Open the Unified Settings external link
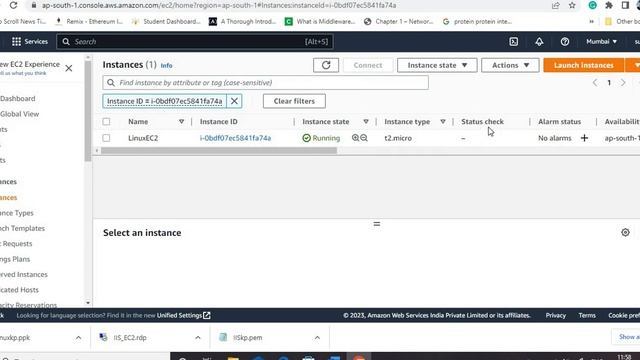640x360 pixels. (x=184, y=316)
